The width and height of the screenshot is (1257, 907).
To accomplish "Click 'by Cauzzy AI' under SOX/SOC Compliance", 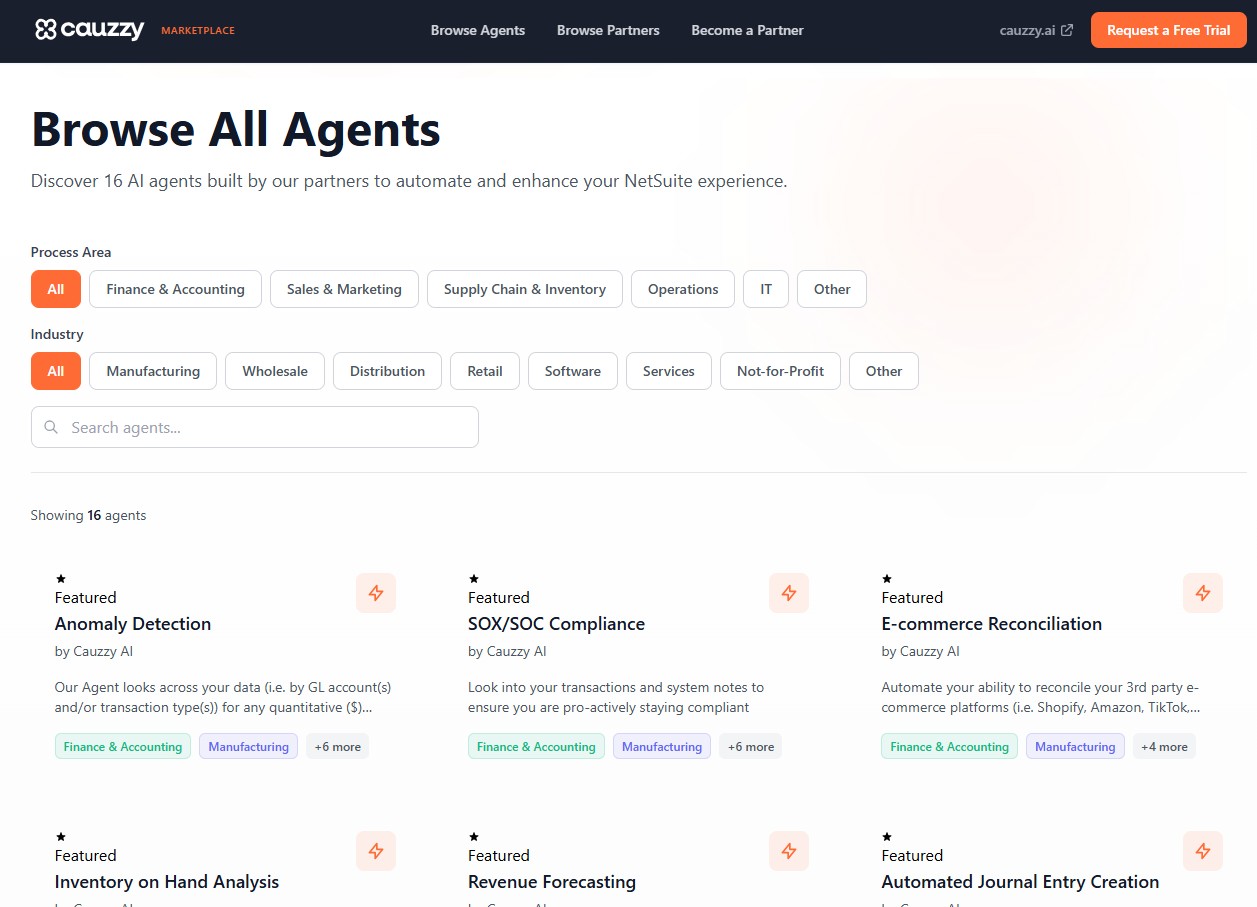I will (x=507, y=651).
